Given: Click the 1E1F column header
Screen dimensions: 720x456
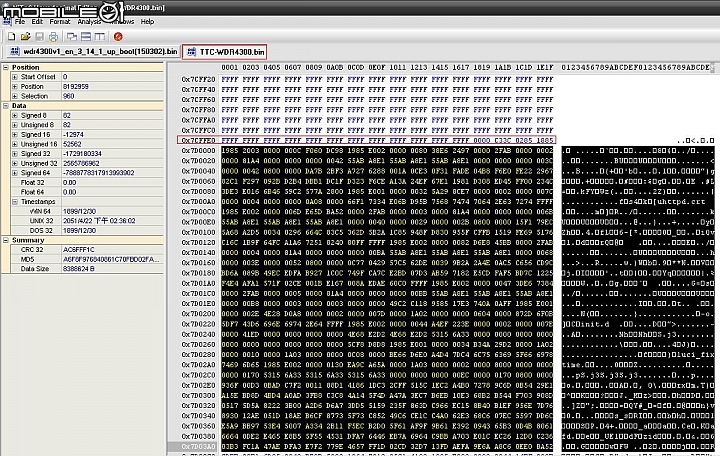Looking at the screenshot, I should 545,68.
